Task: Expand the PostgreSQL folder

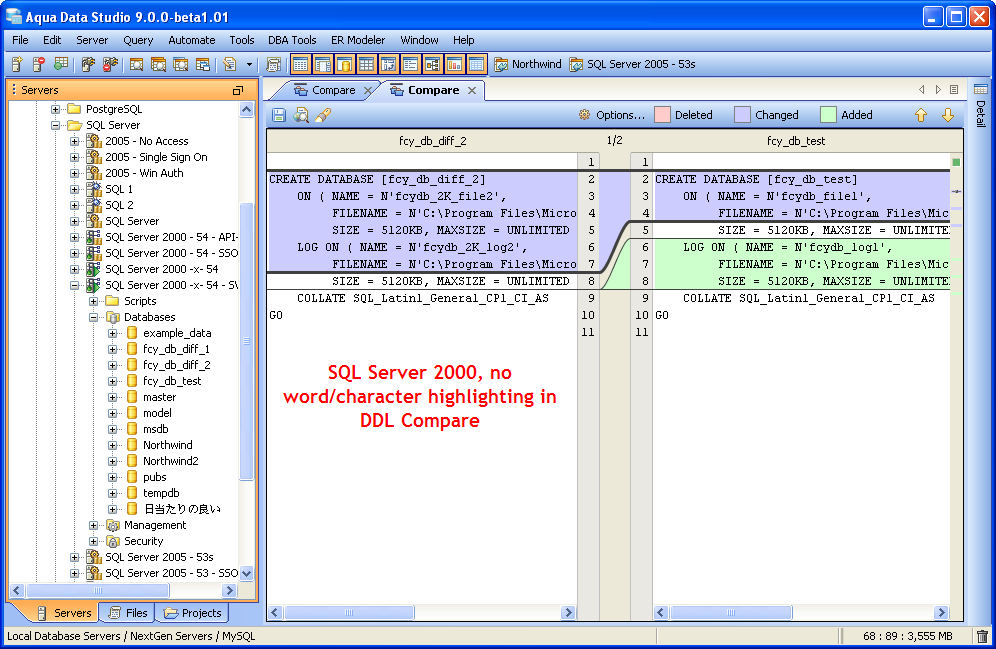Action: pos(55,109)
